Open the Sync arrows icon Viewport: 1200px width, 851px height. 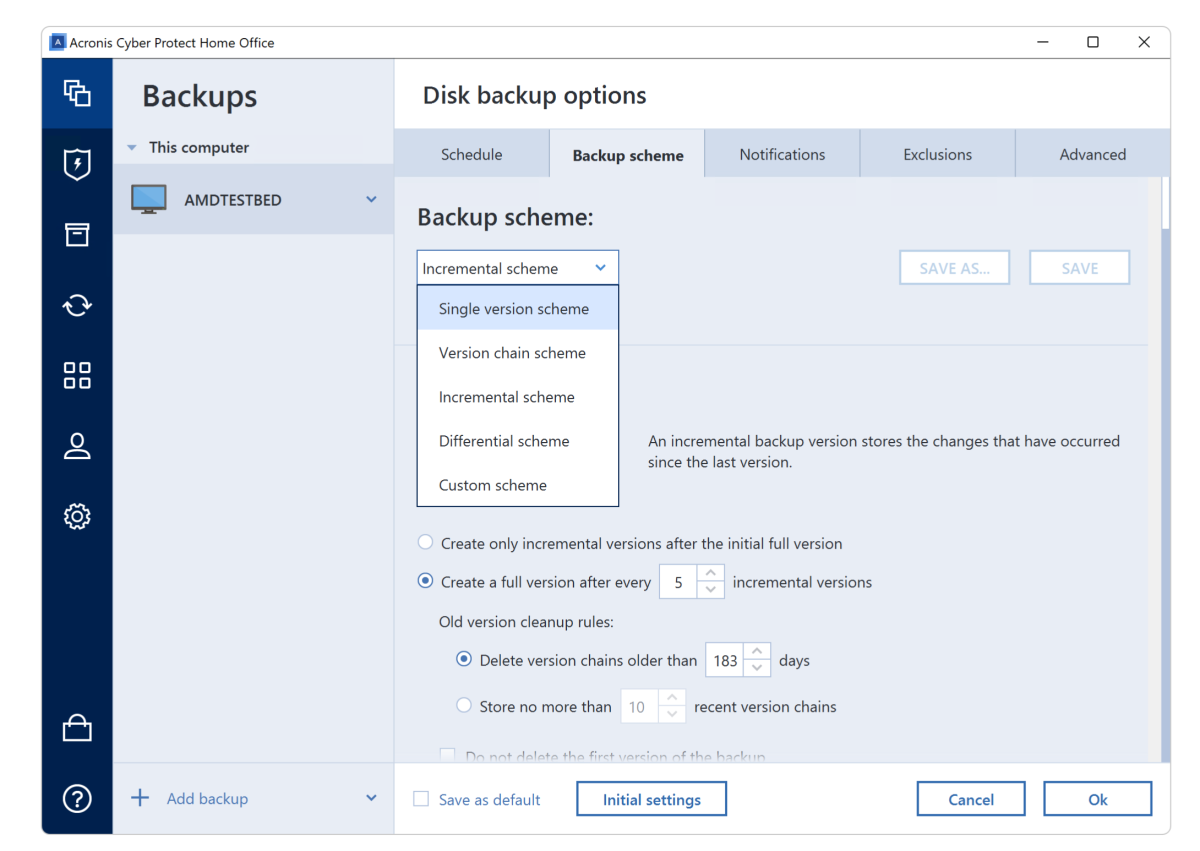[77, 305]
